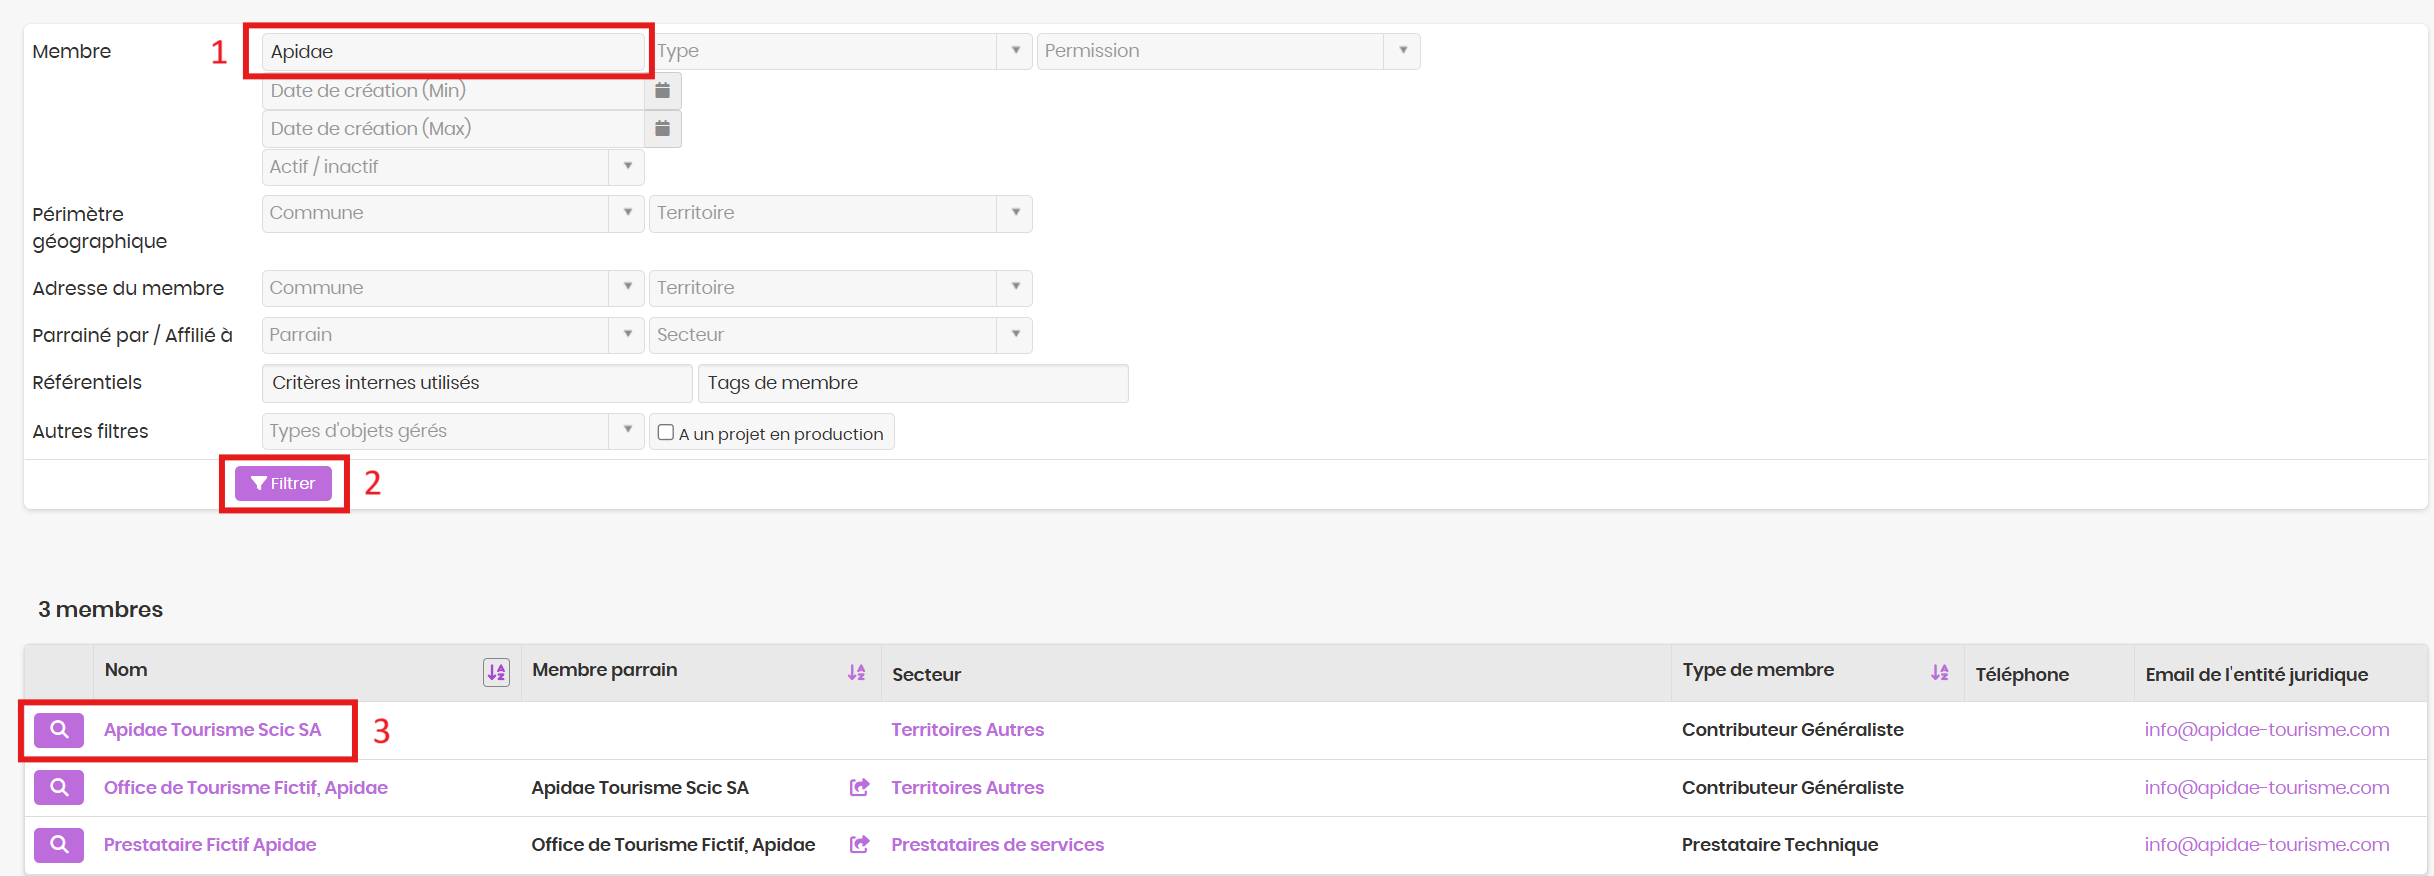Viewport: 2434px width, 876px height.
Task: Click email link in Apidae Tourisme Scic SA row
Action: (x=2267, y=730)
